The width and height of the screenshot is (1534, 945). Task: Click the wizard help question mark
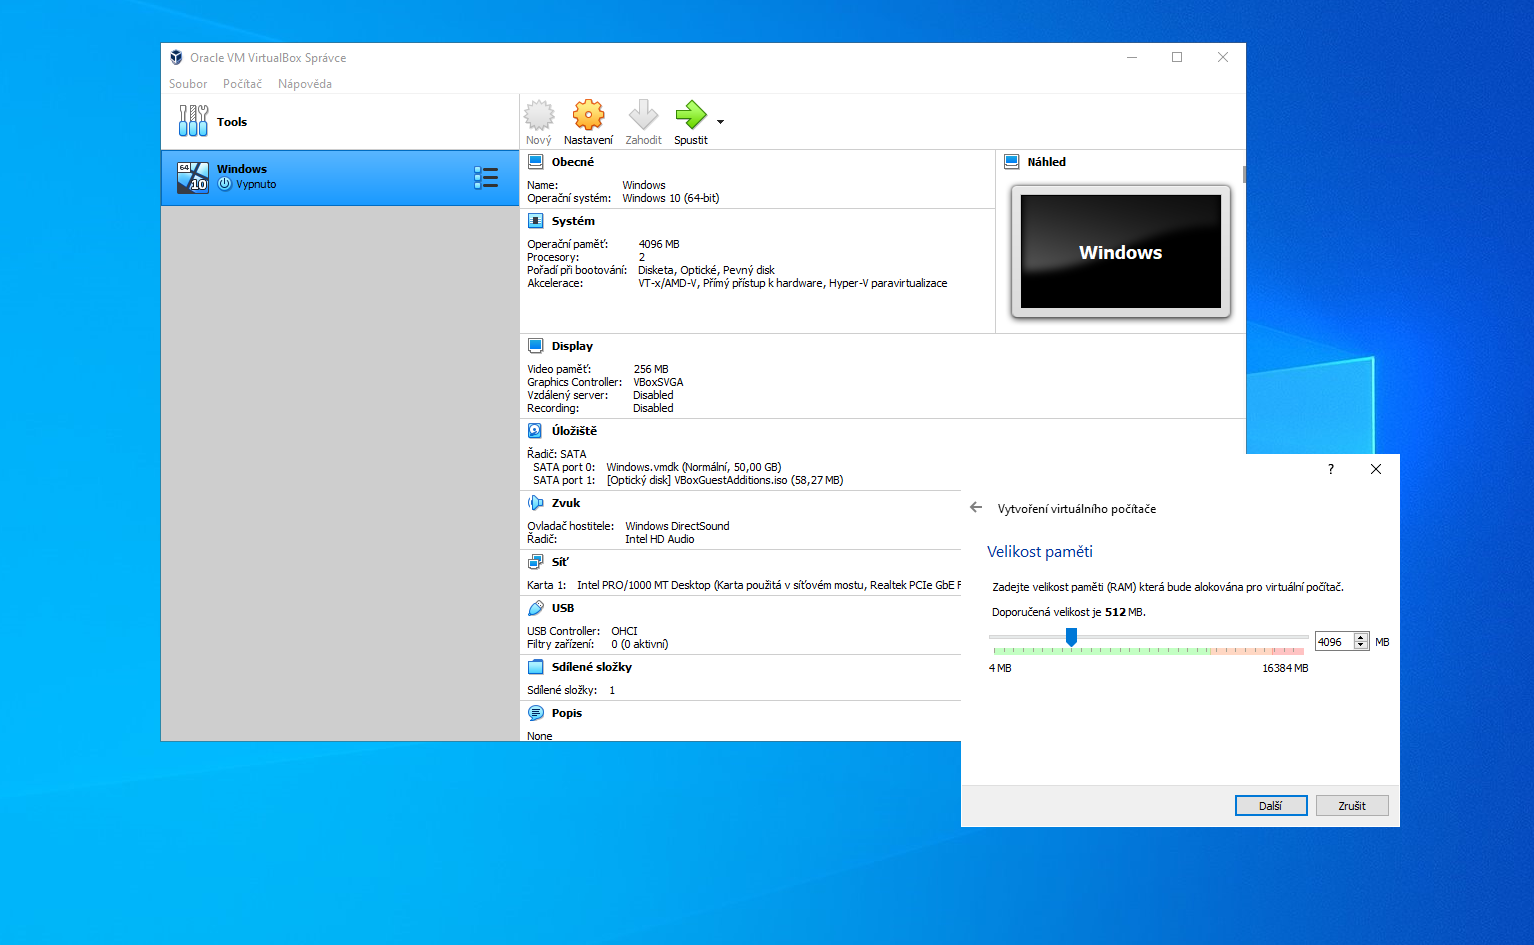[1330, 469]
